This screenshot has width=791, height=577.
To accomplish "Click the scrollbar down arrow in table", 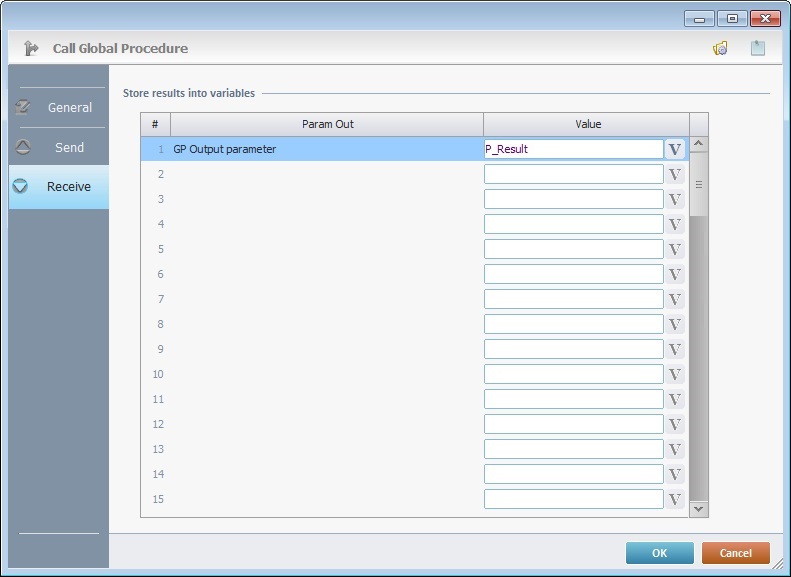I will pyautogui.click(x=698, y=508).
